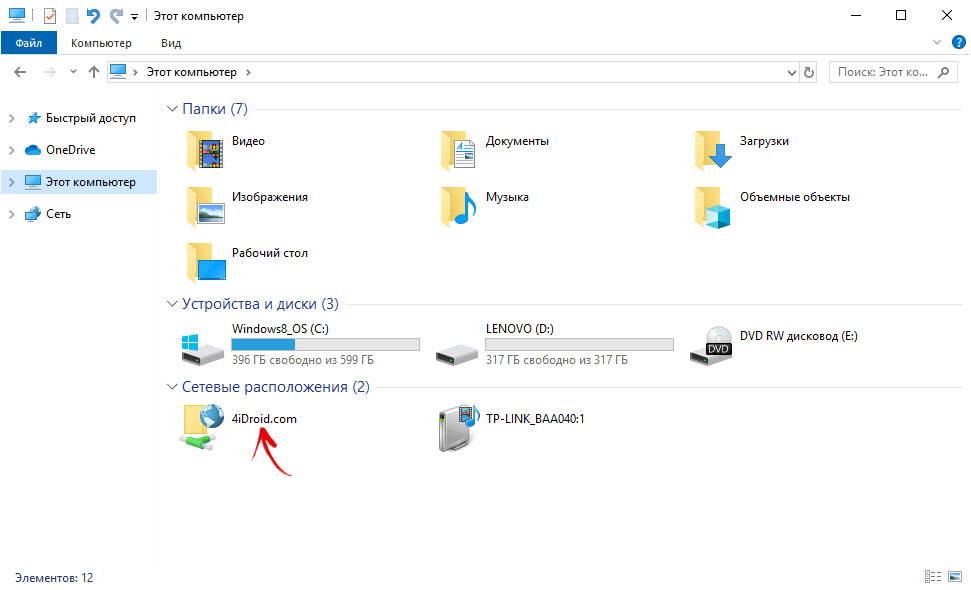
Task: Open the address bar history dropdown
Action: pos(790,73)
